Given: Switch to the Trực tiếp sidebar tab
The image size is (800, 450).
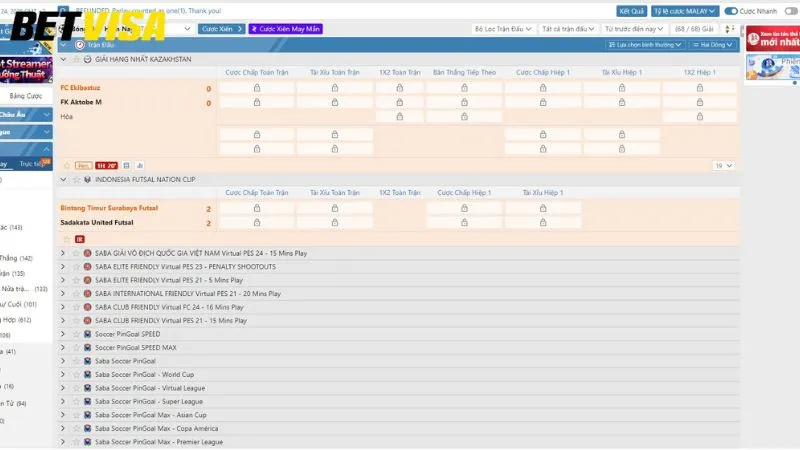Looking at the screenshot, I should [x=33, y=164].
